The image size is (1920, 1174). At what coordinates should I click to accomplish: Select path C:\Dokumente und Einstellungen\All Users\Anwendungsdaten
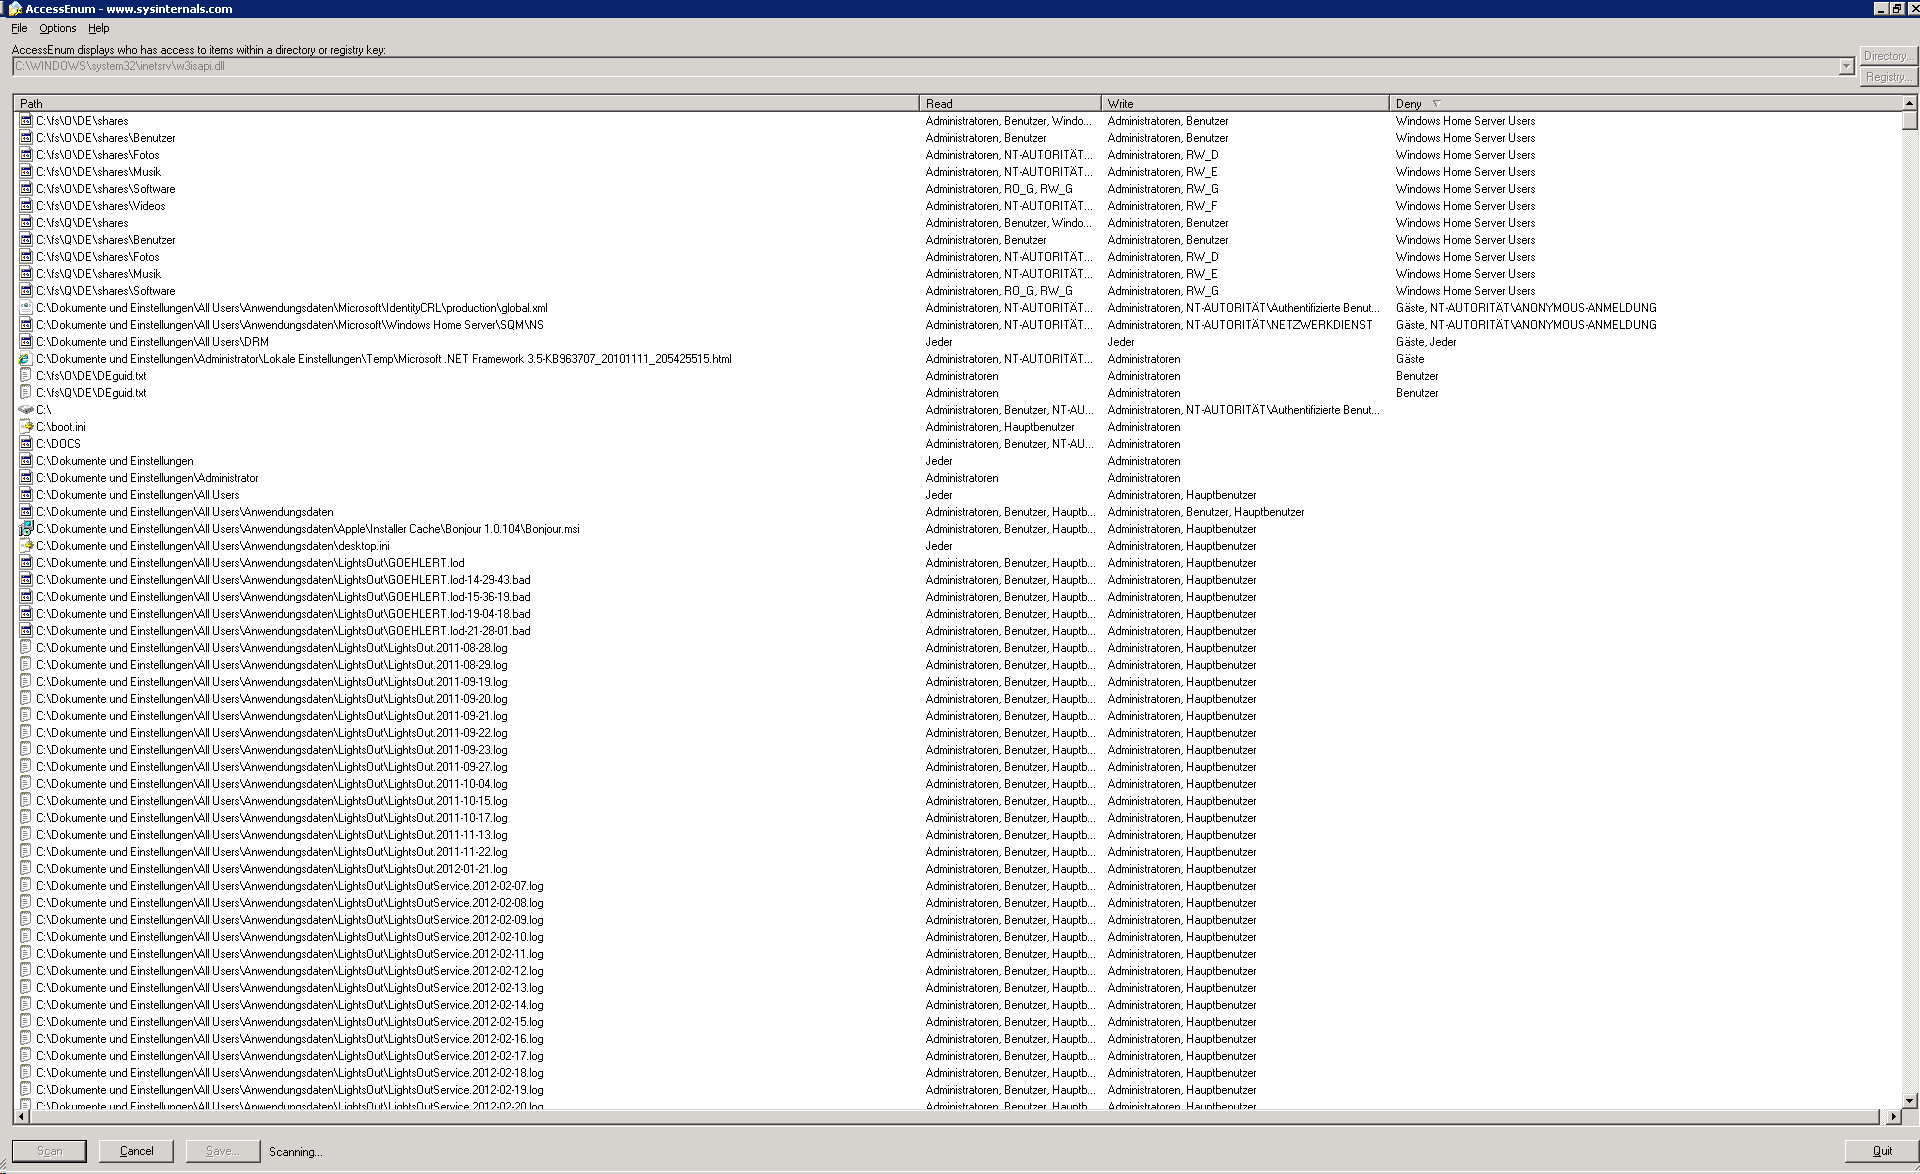coord(185,512)
